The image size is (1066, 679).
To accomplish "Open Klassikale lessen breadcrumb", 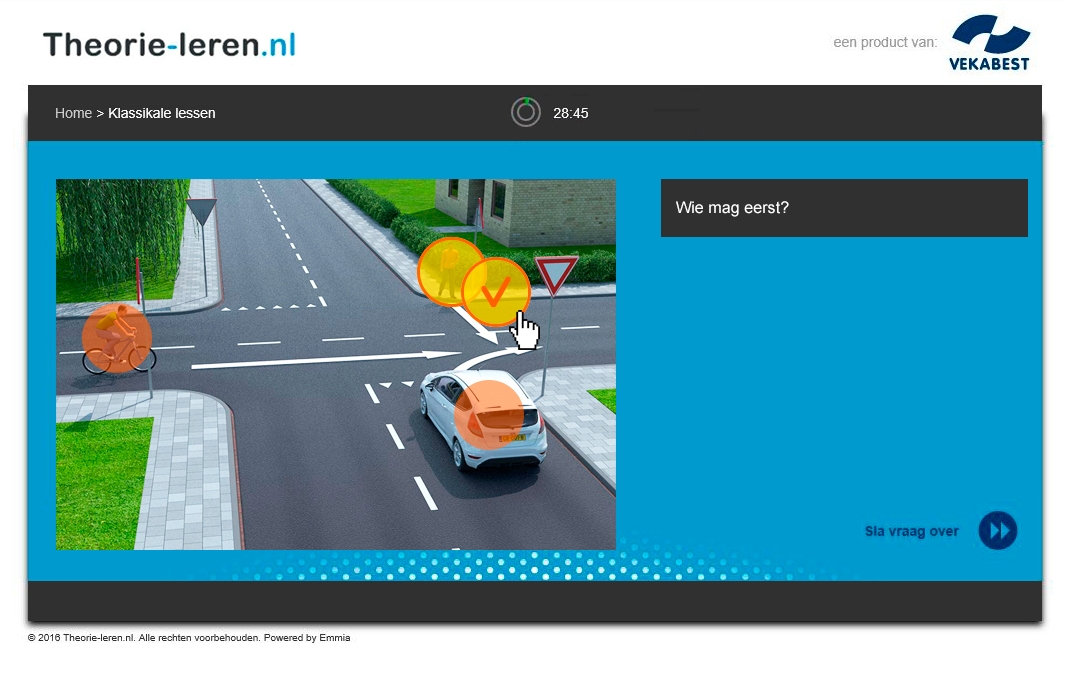I will (162, 114).
